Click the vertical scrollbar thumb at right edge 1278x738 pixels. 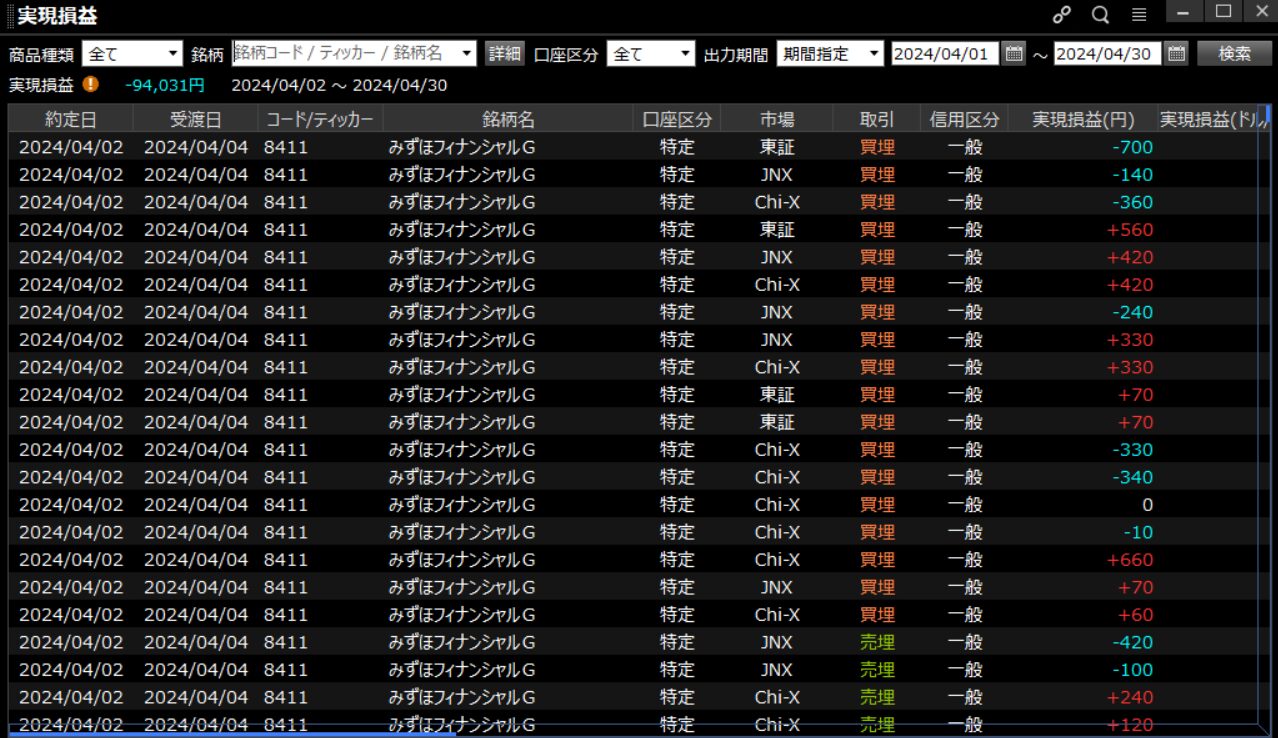coord(1268,112)
